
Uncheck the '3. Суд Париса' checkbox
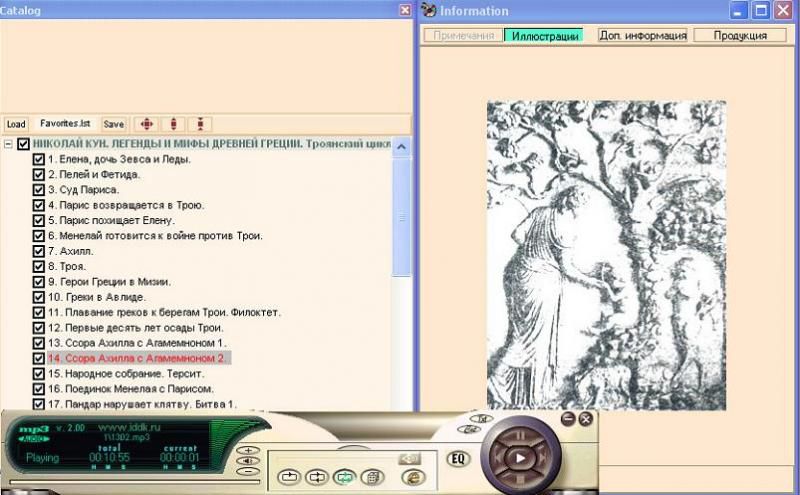[39, 190]
